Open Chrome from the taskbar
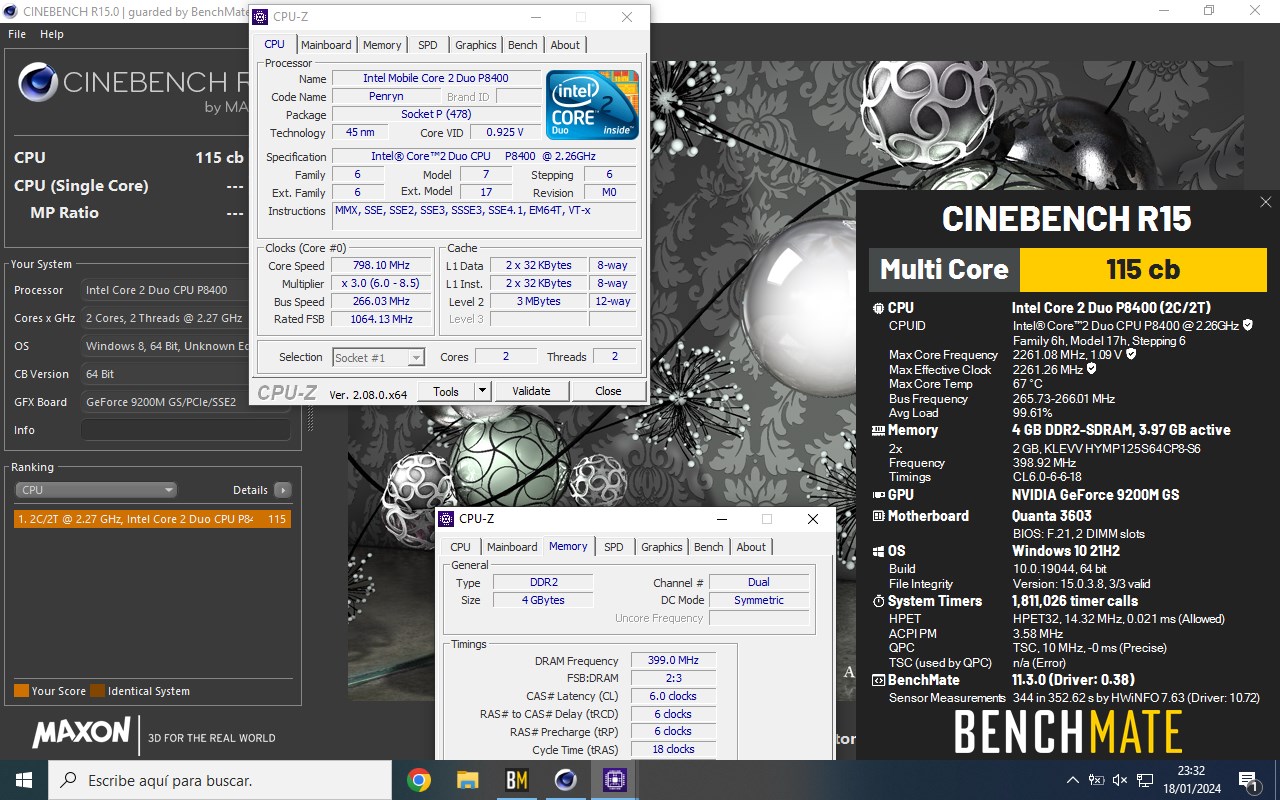The height and width of the screenshot is (800, 1280). click(x=419, y=780)
